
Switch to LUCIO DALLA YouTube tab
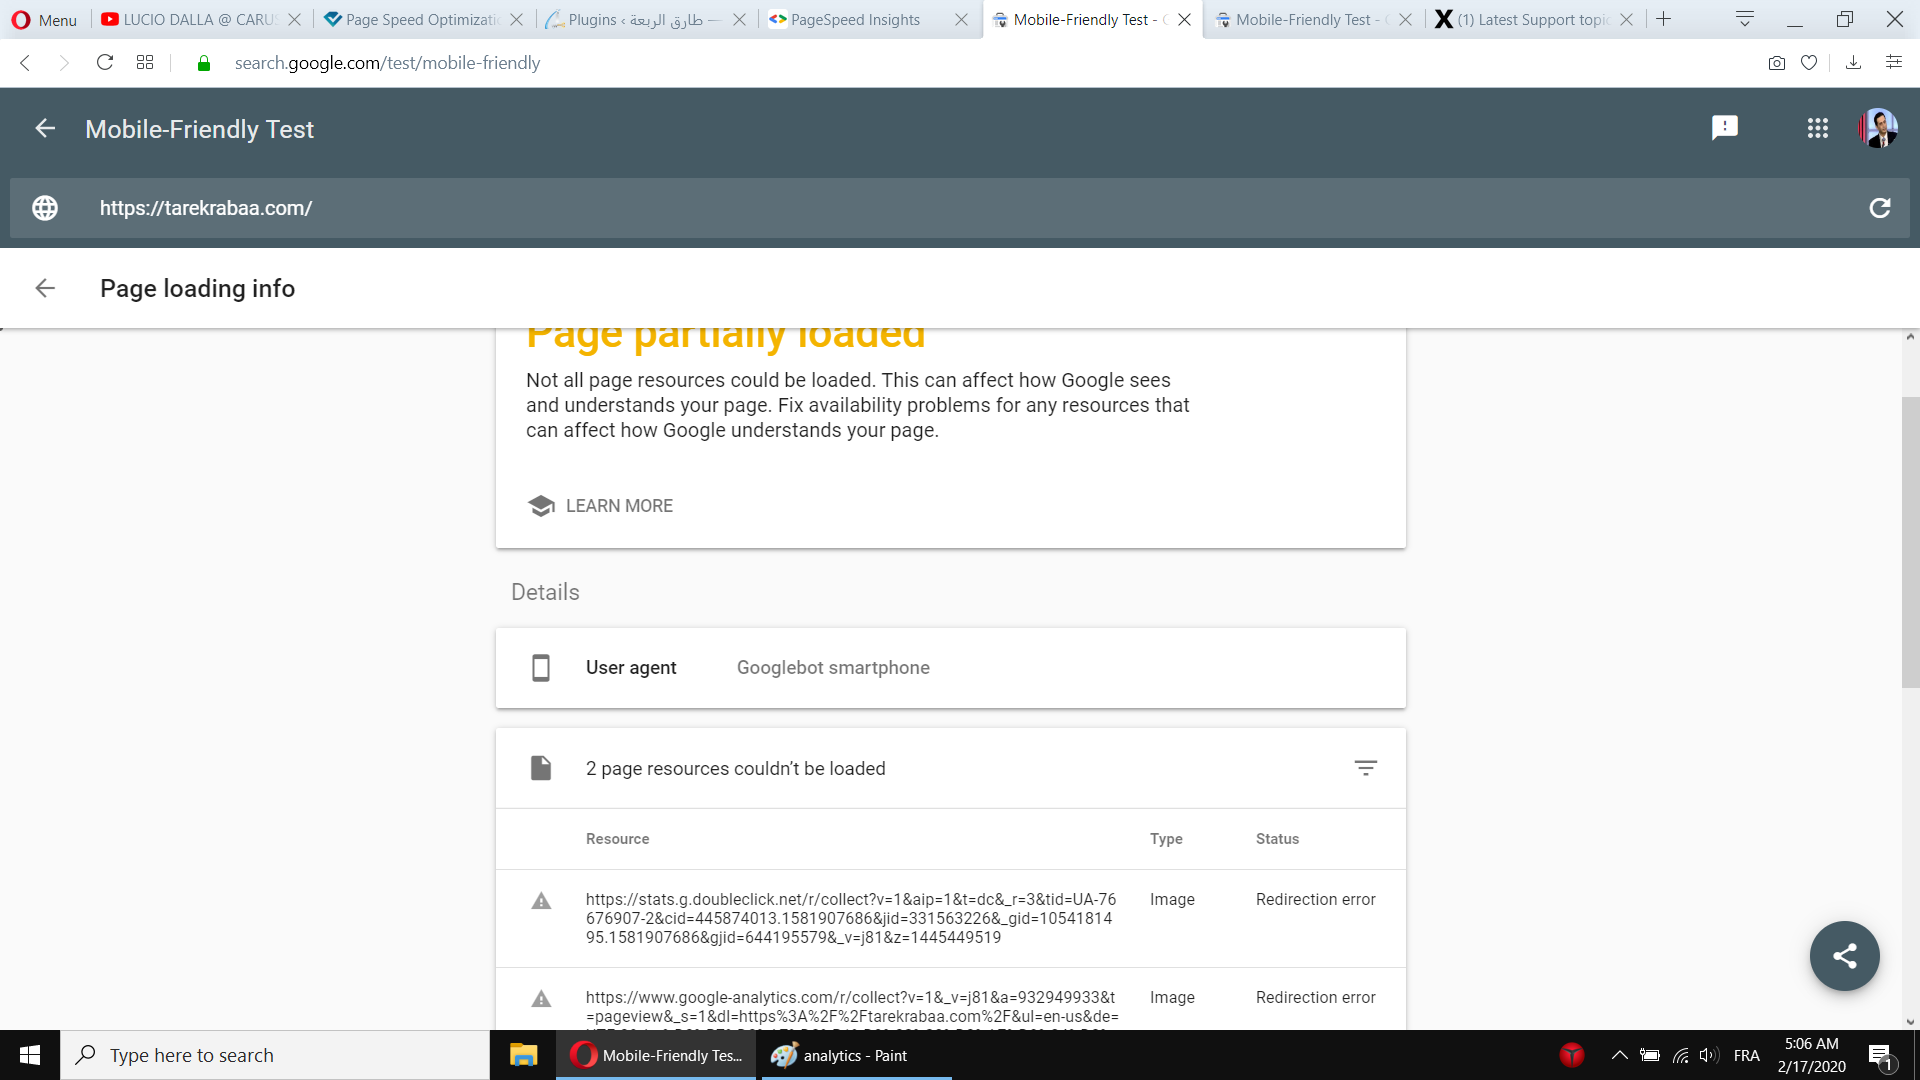pos(190,20)
